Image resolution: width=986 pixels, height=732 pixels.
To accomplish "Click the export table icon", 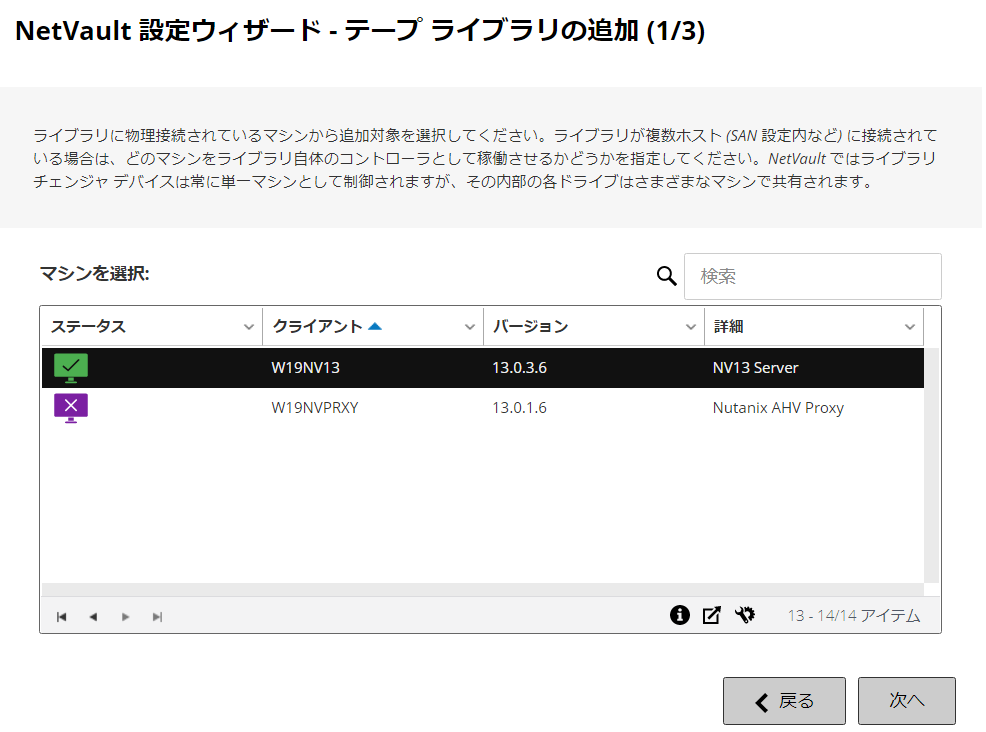I will (712, 615).
